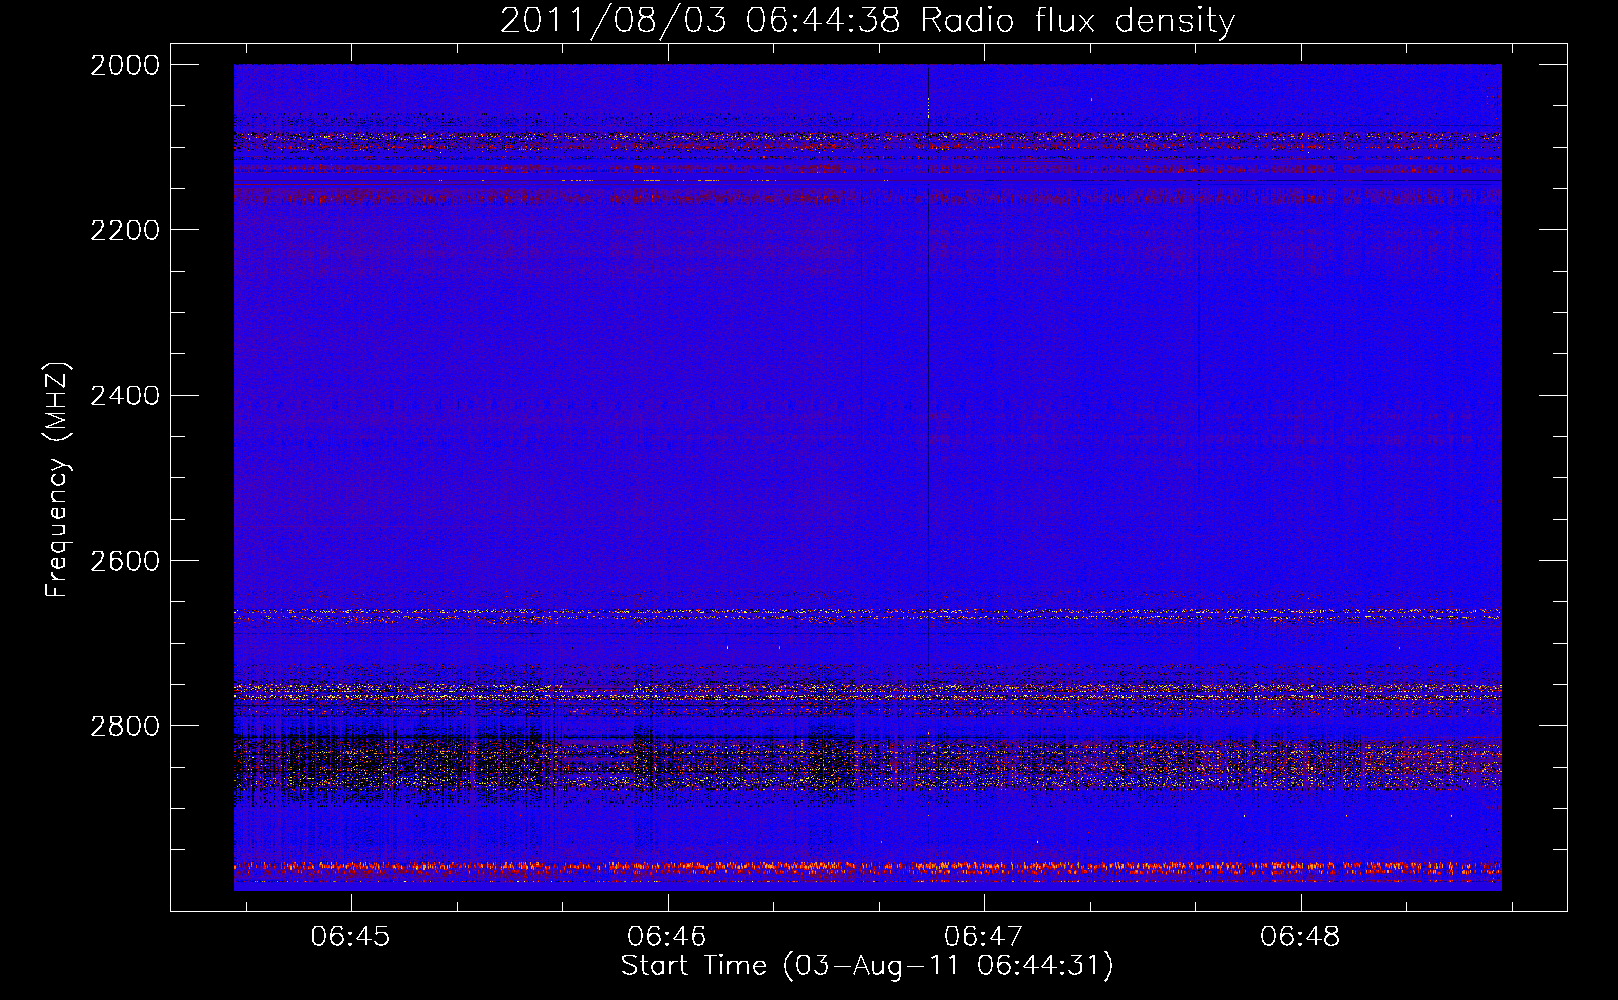This screenshot has width=1618, height=1000.
Task: Click the 2800 frequency axis label
Action: (x=125, y=726)
